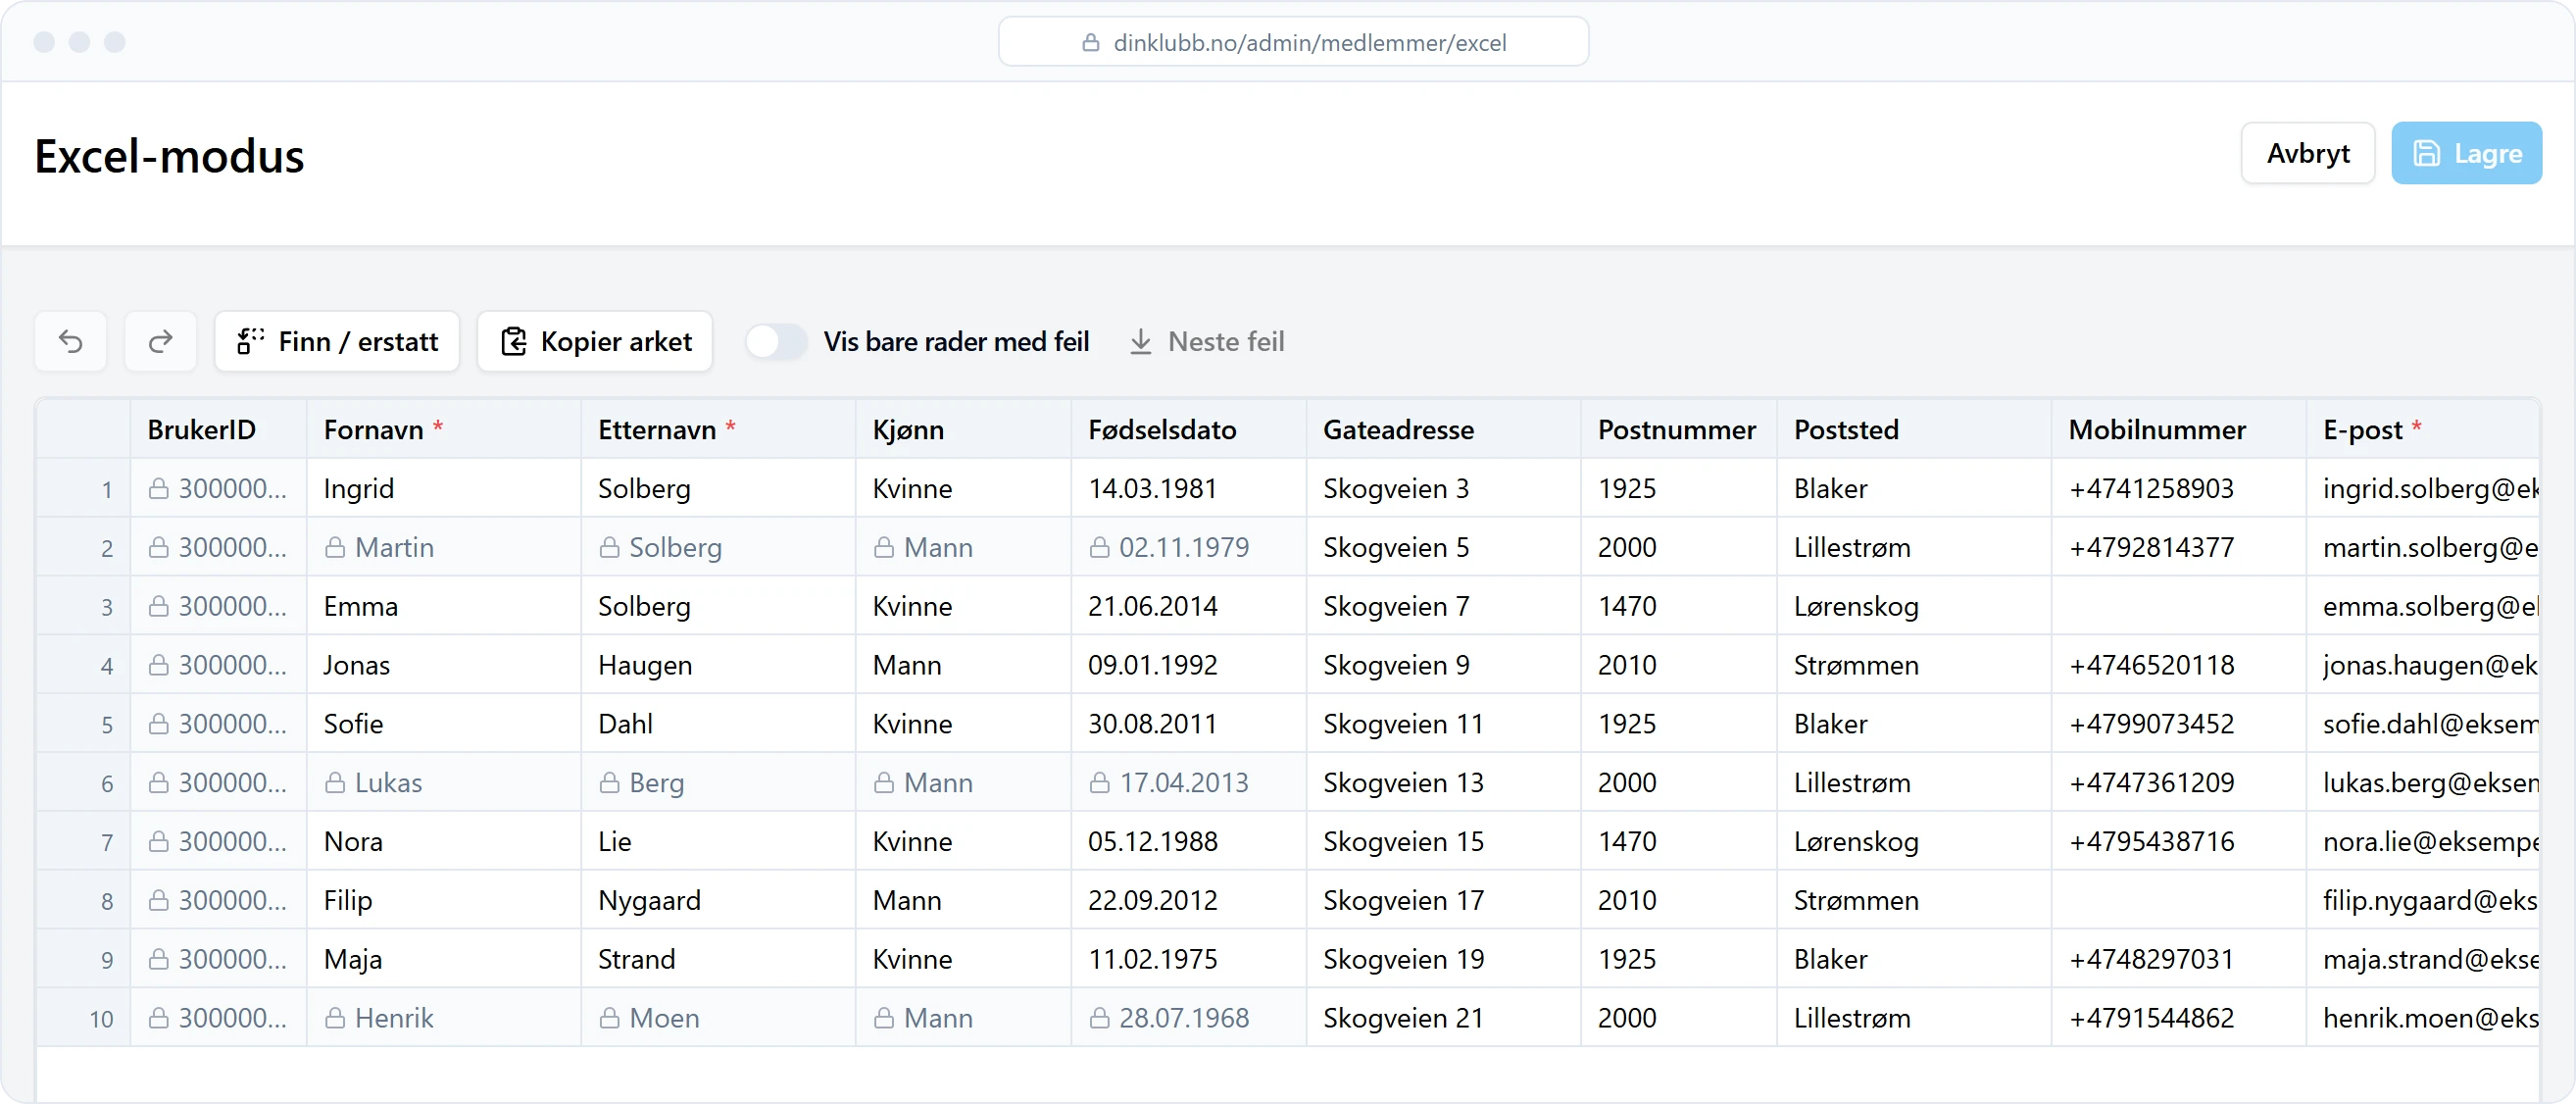Click lock icon beside Martin in row 2
Screen dimensions: 2576x1104
coord(335,548)
